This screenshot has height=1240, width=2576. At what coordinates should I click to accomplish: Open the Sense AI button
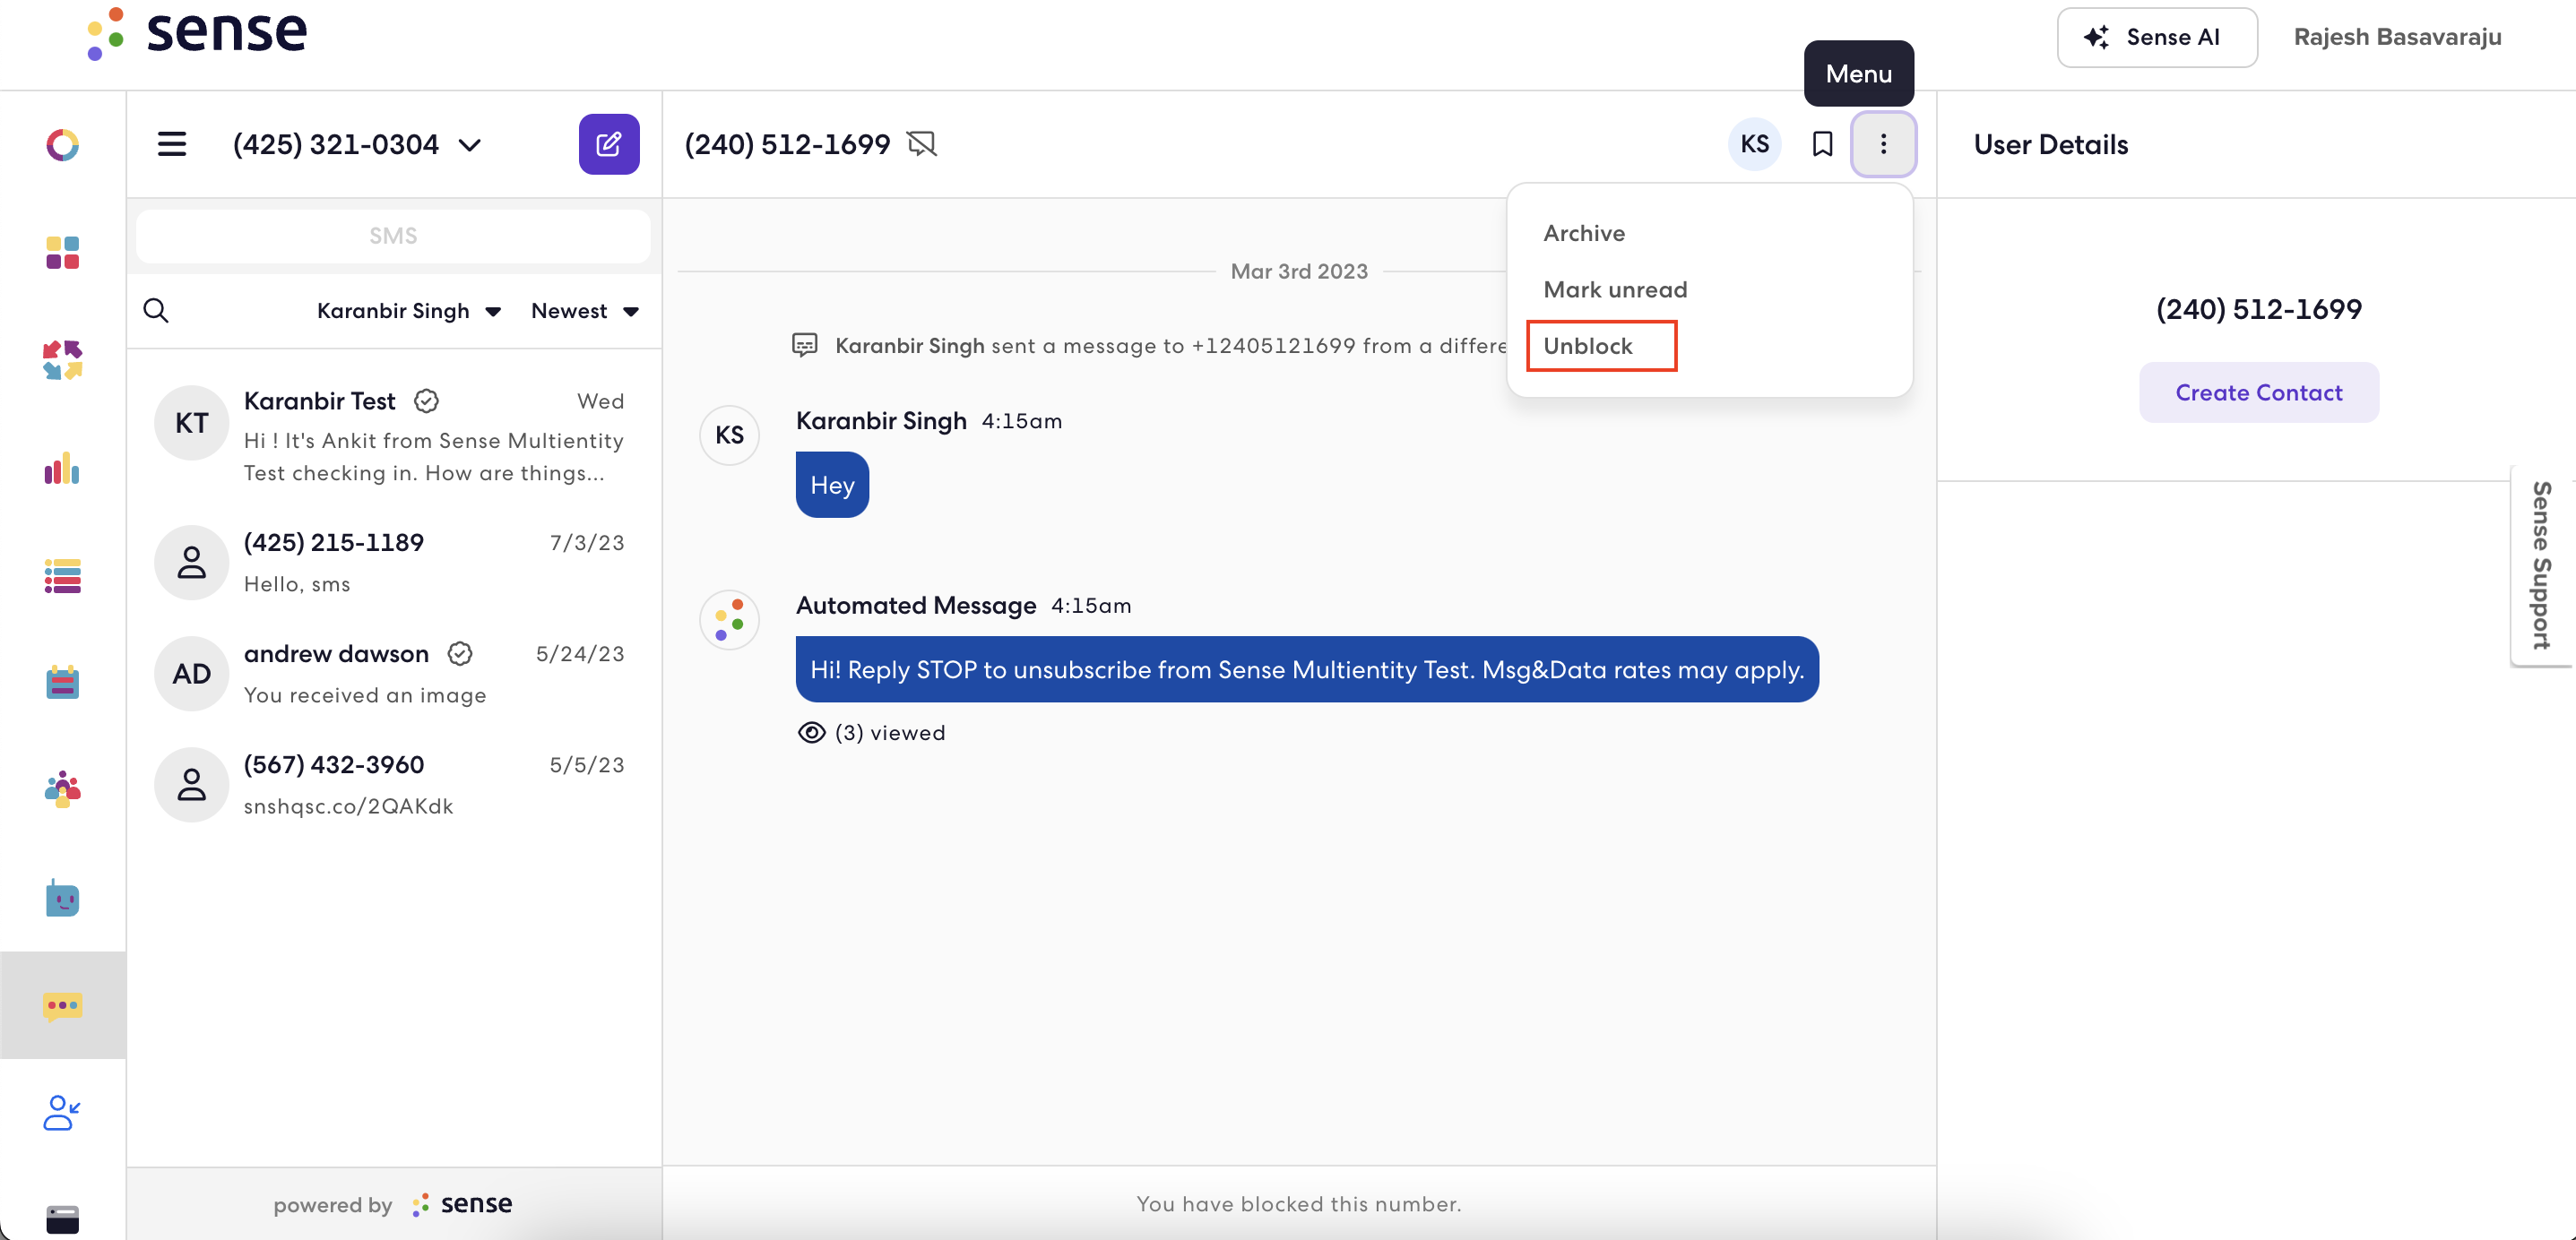click(2156, 37)
